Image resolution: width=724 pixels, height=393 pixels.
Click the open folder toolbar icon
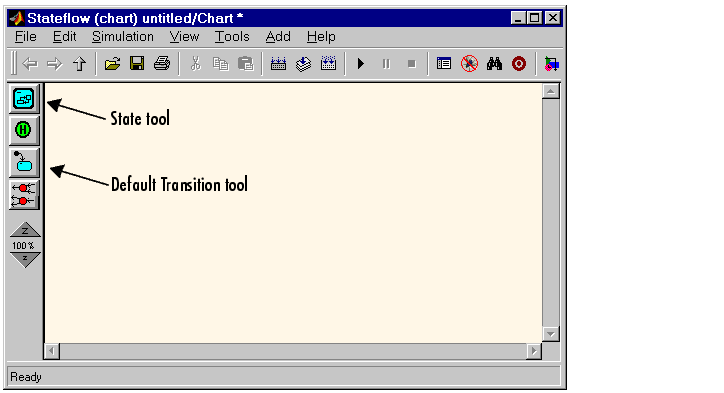112,64
